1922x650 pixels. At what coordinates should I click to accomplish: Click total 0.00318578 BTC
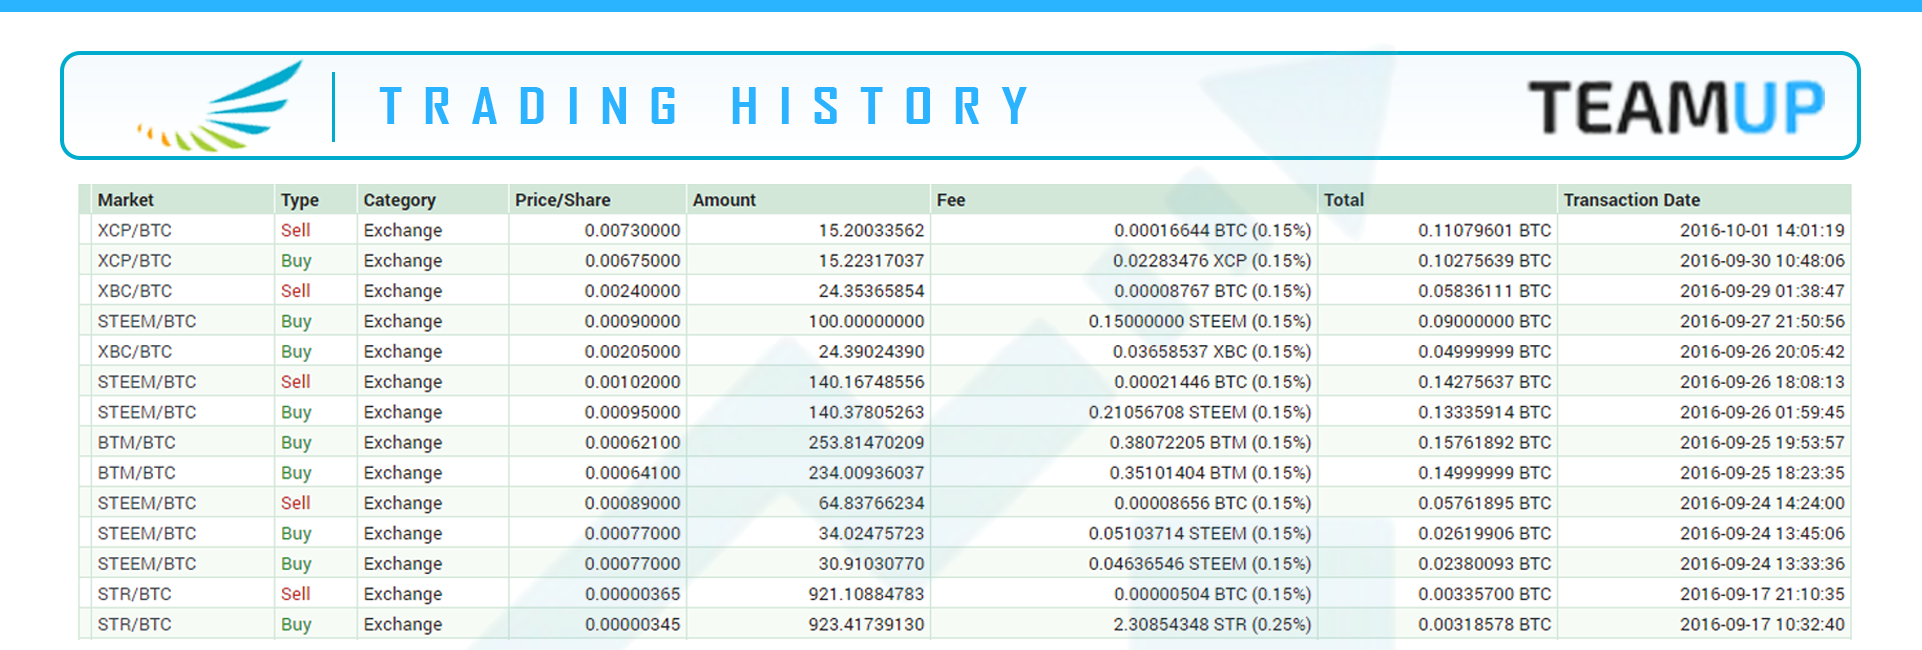pyautogui.click(x=1485, y=624)
